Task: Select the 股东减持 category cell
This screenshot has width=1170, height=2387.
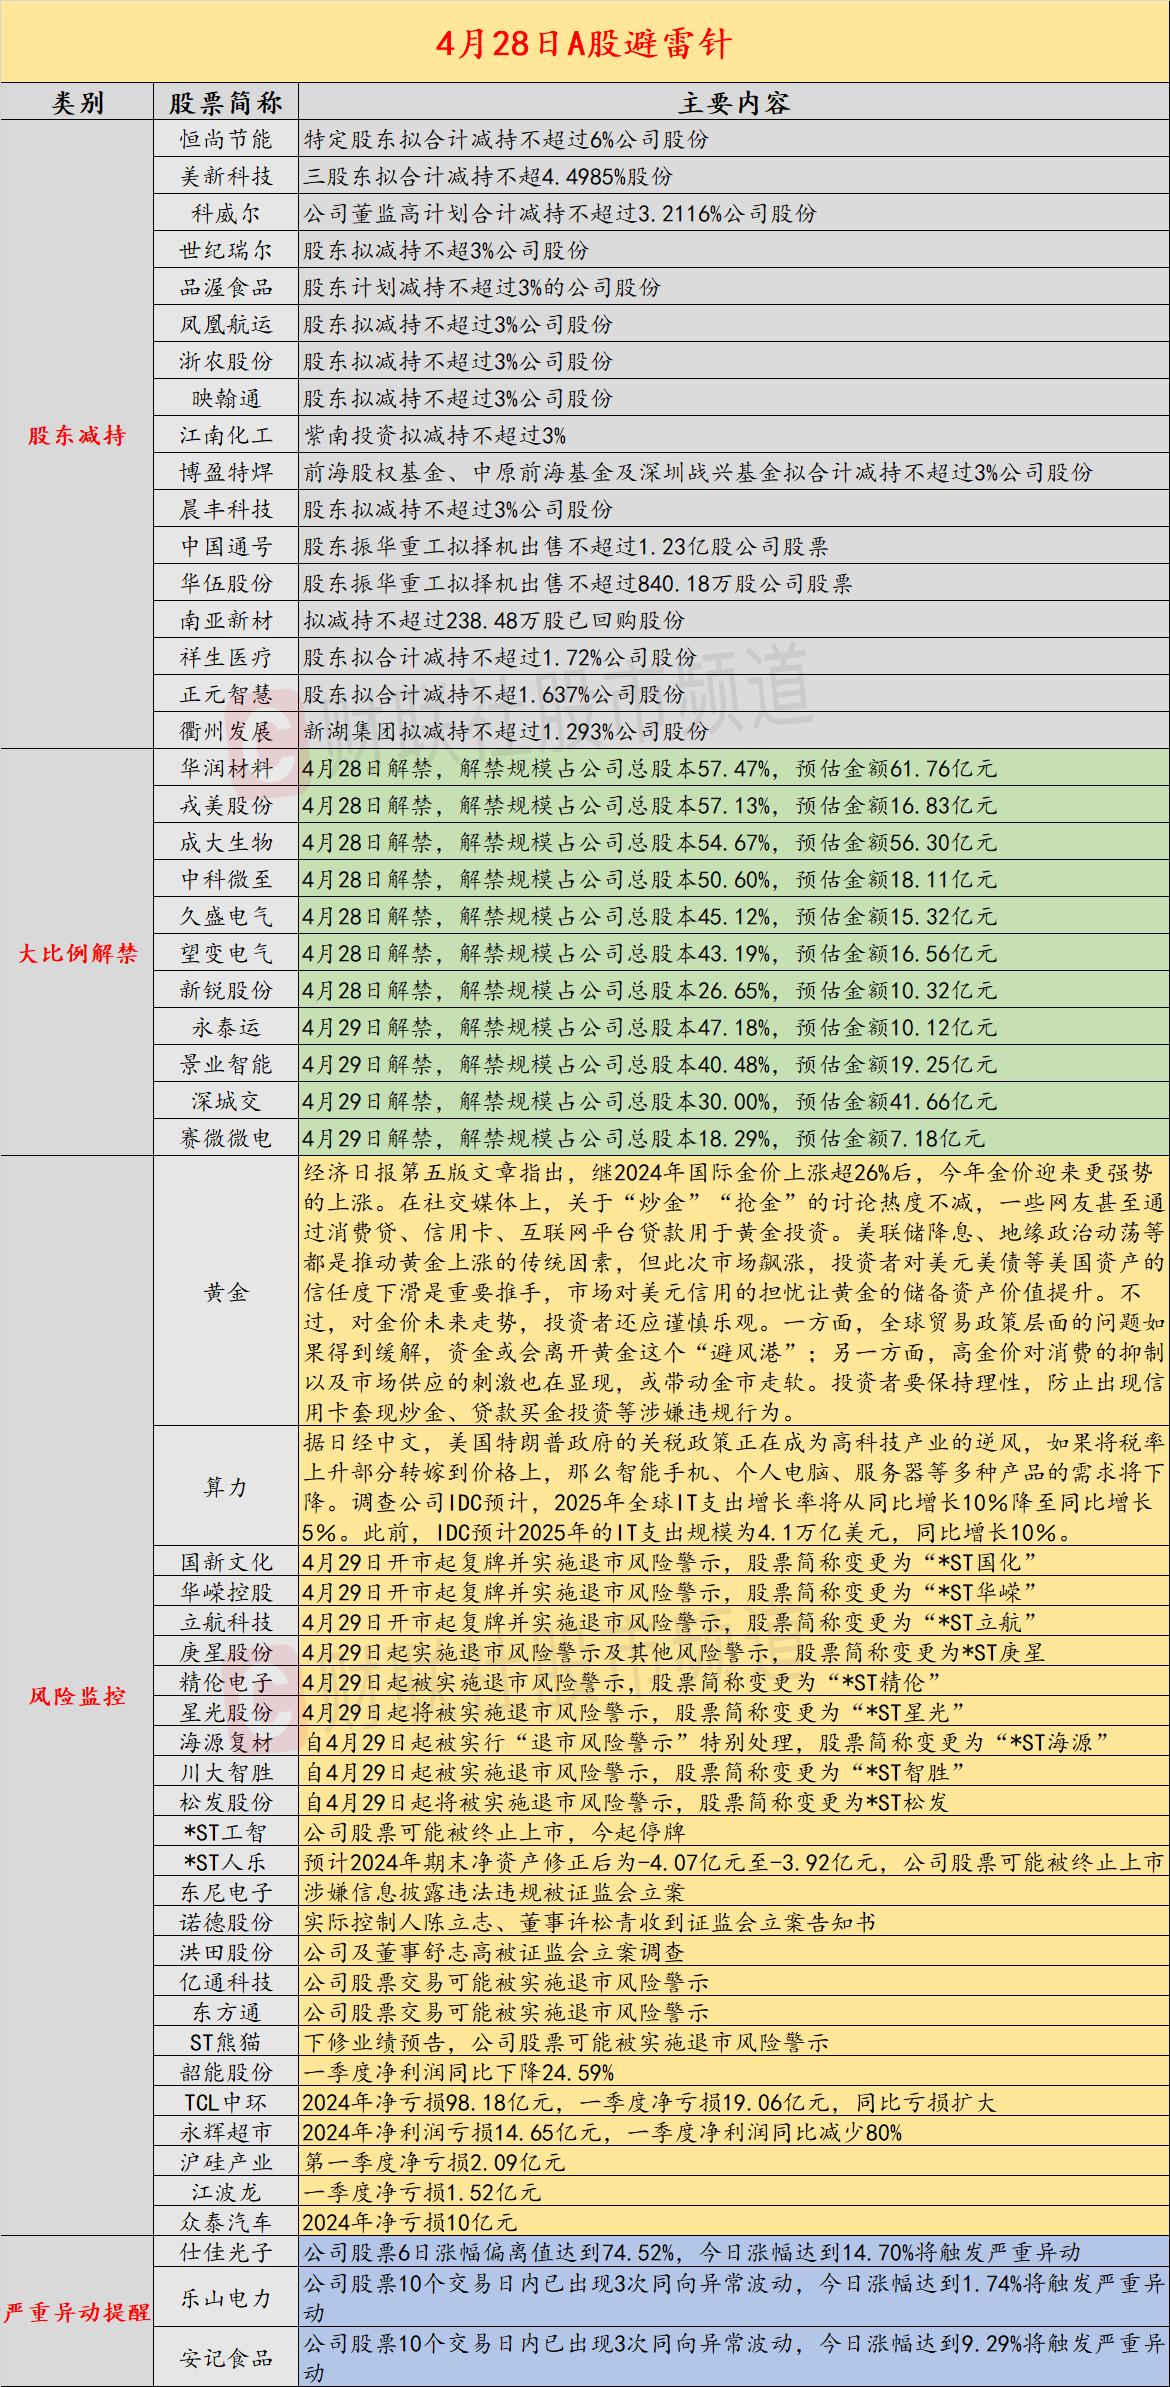Action: [x=77, y=435]
